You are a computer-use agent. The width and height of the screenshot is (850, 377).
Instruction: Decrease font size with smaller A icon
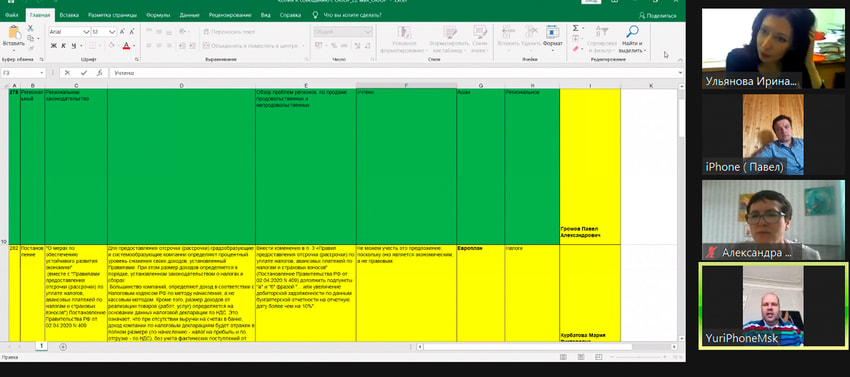pos(133,32)
